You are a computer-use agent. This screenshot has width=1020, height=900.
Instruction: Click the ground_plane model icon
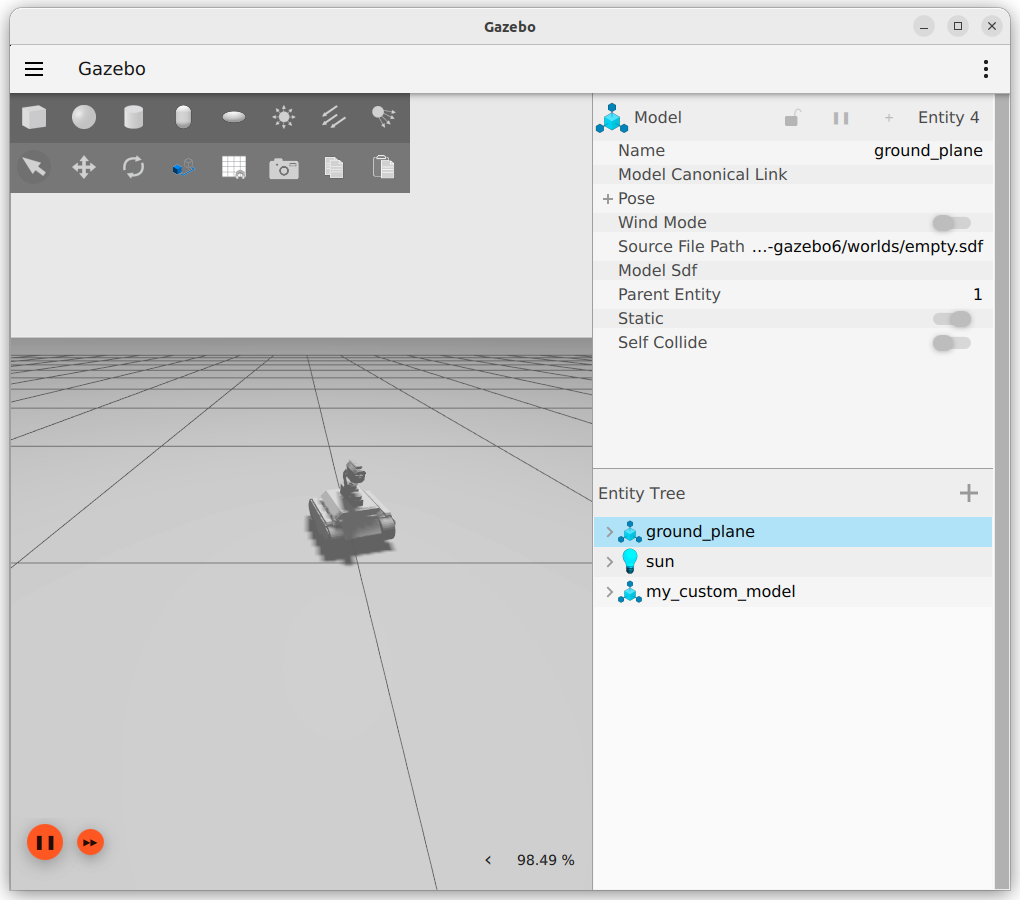630,532
